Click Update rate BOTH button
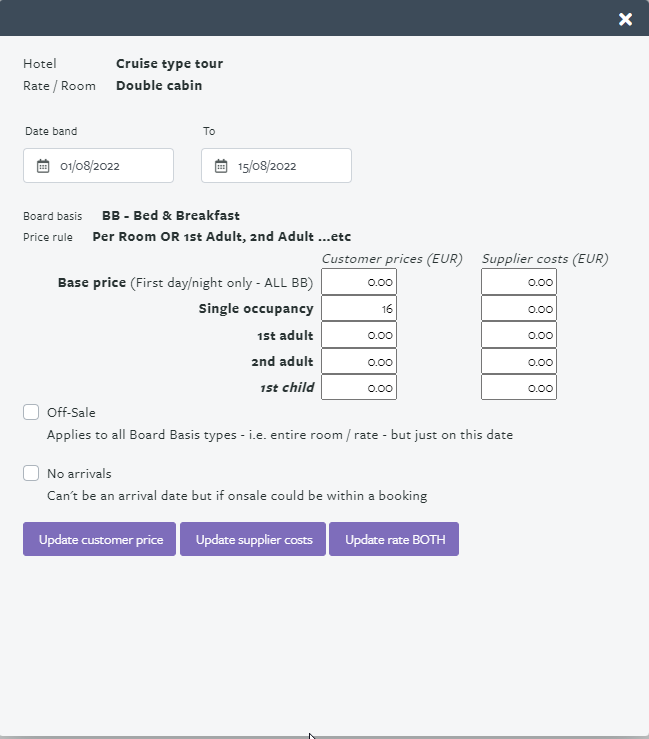The height and width of the screenshot is (739, 649). pos(394,539)
